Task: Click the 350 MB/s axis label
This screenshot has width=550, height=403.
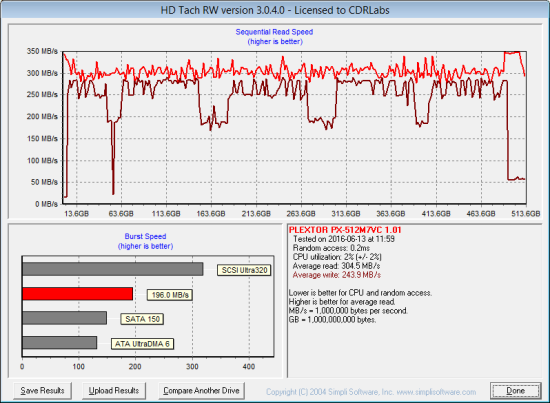Action: 42,51
